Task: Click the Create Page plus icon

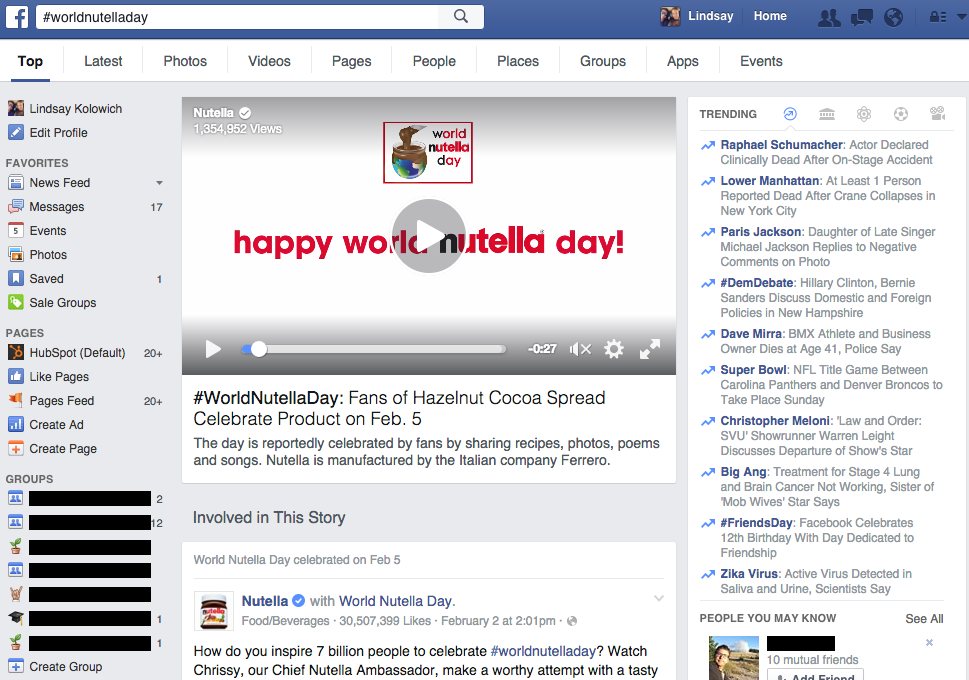Action: coord(15,449)
